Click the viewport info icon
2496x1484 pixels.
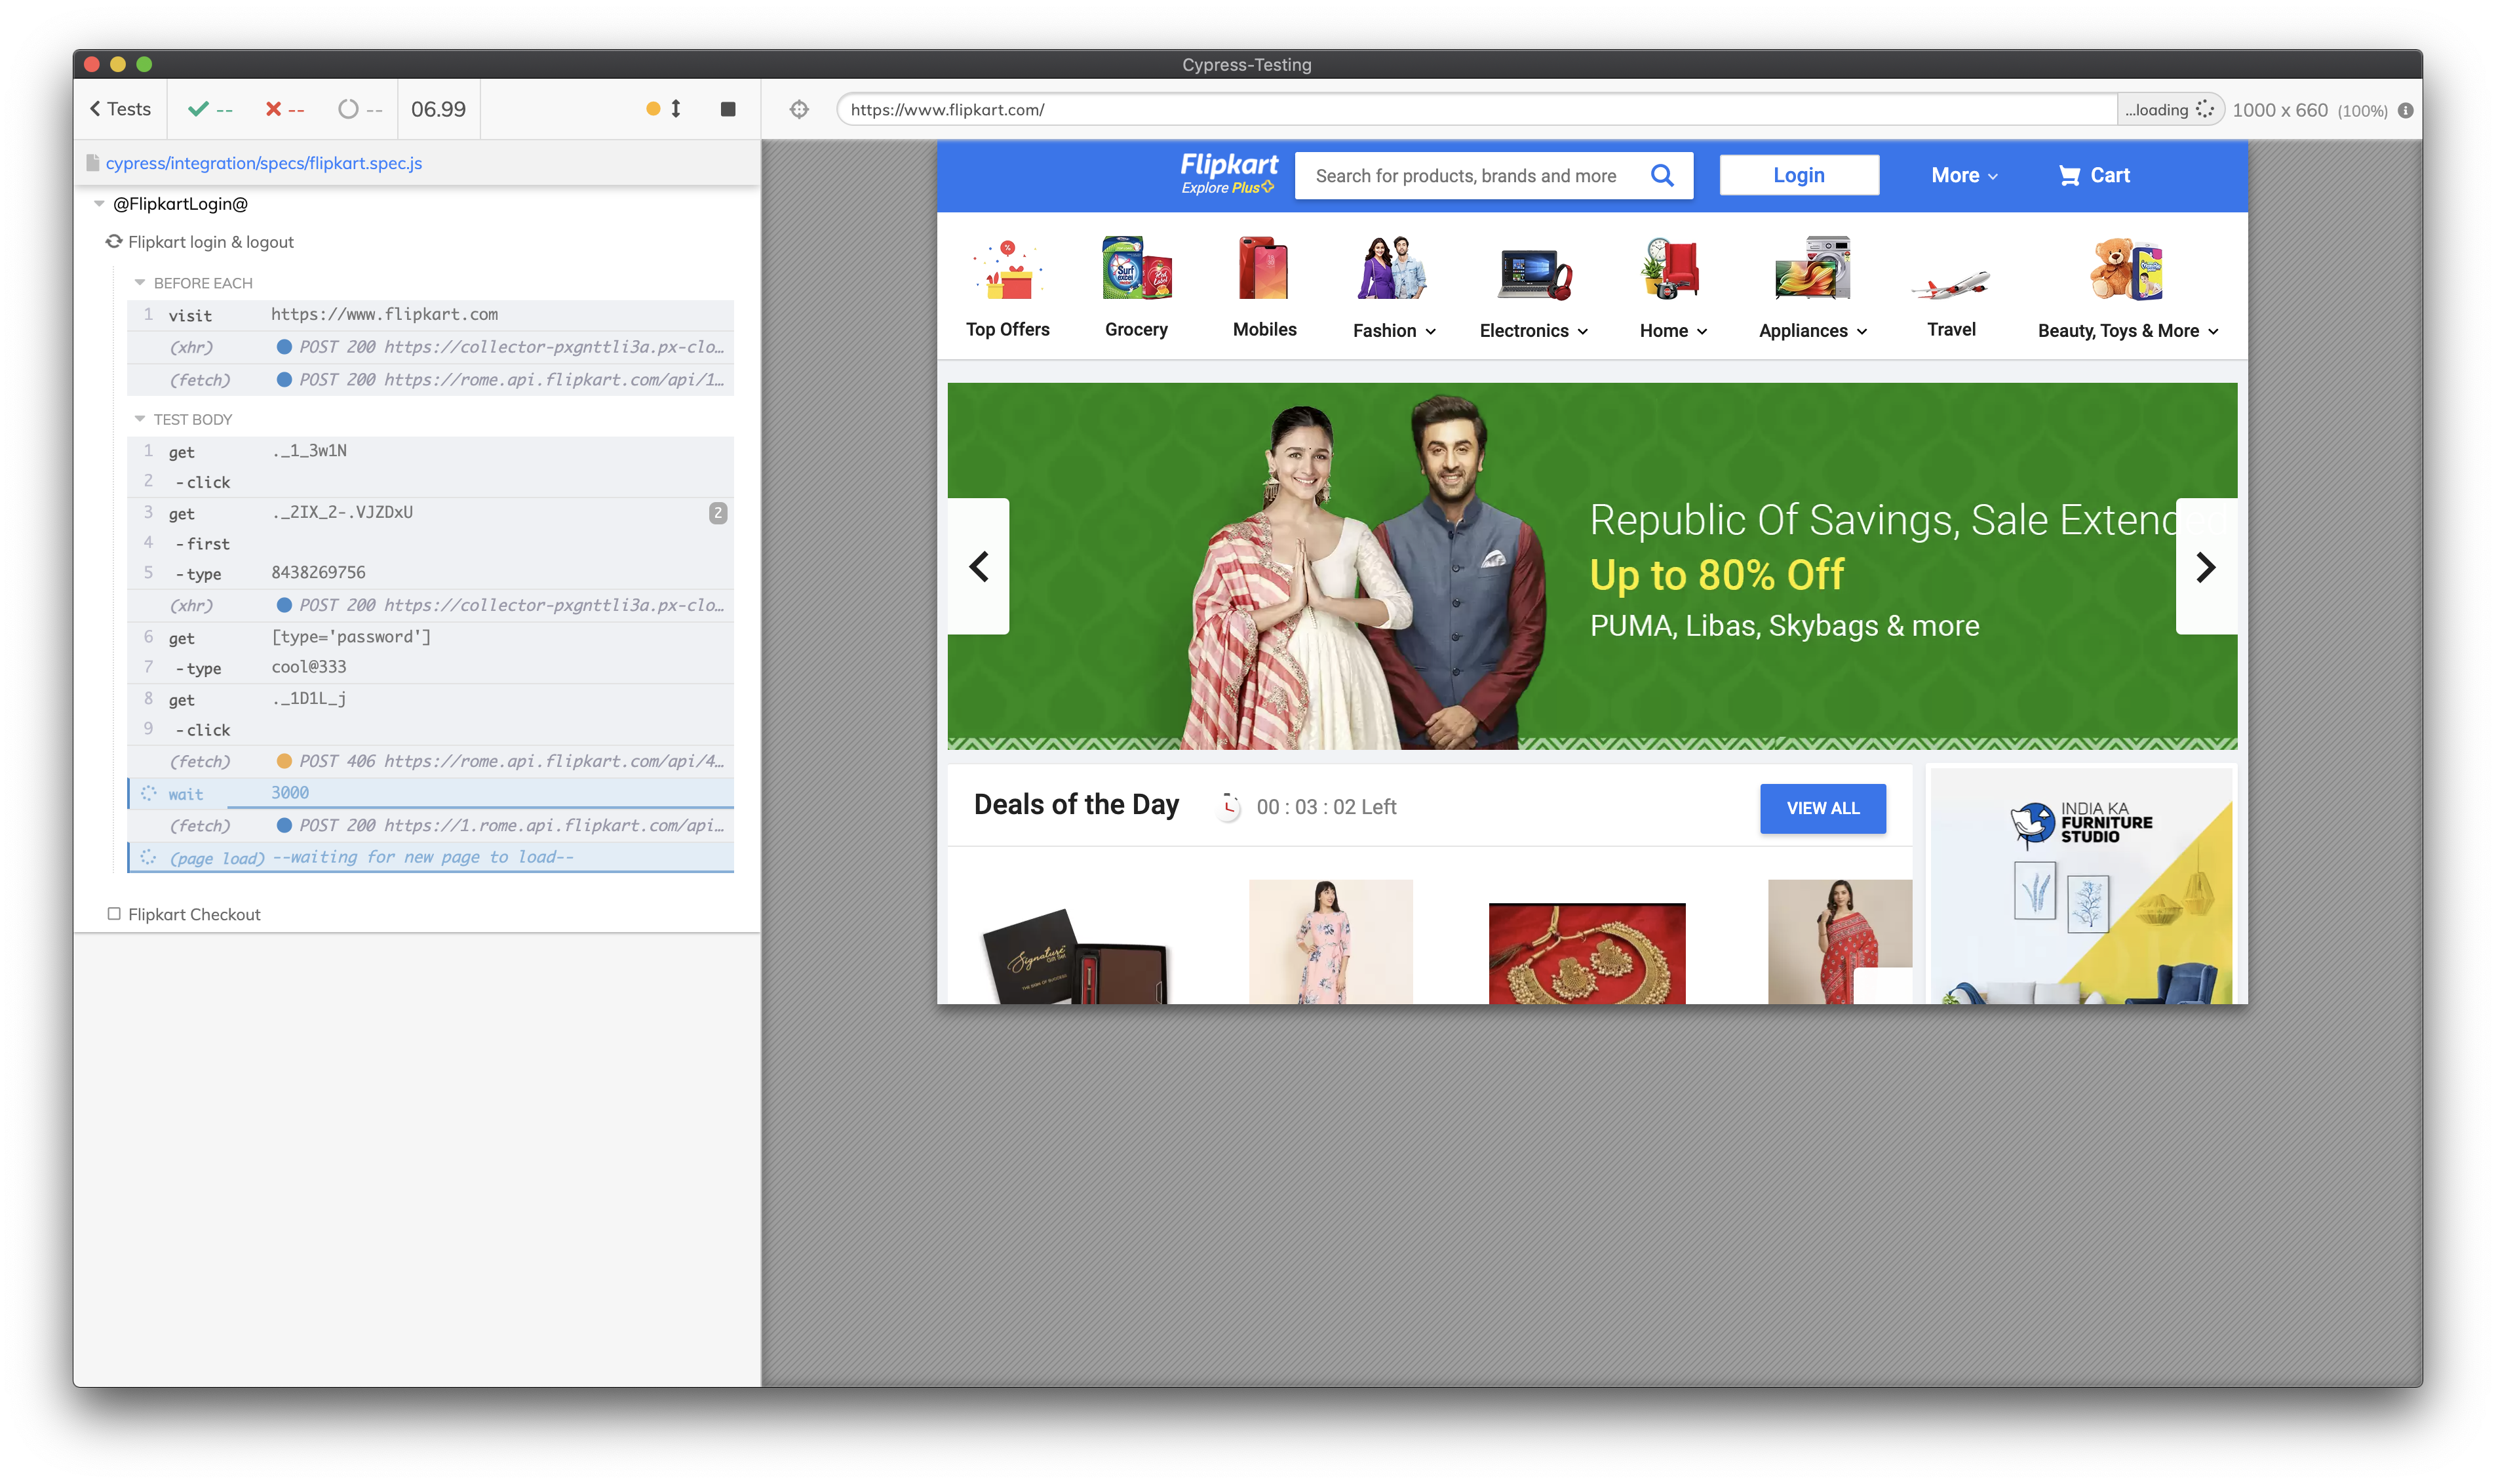[2405, 110]
